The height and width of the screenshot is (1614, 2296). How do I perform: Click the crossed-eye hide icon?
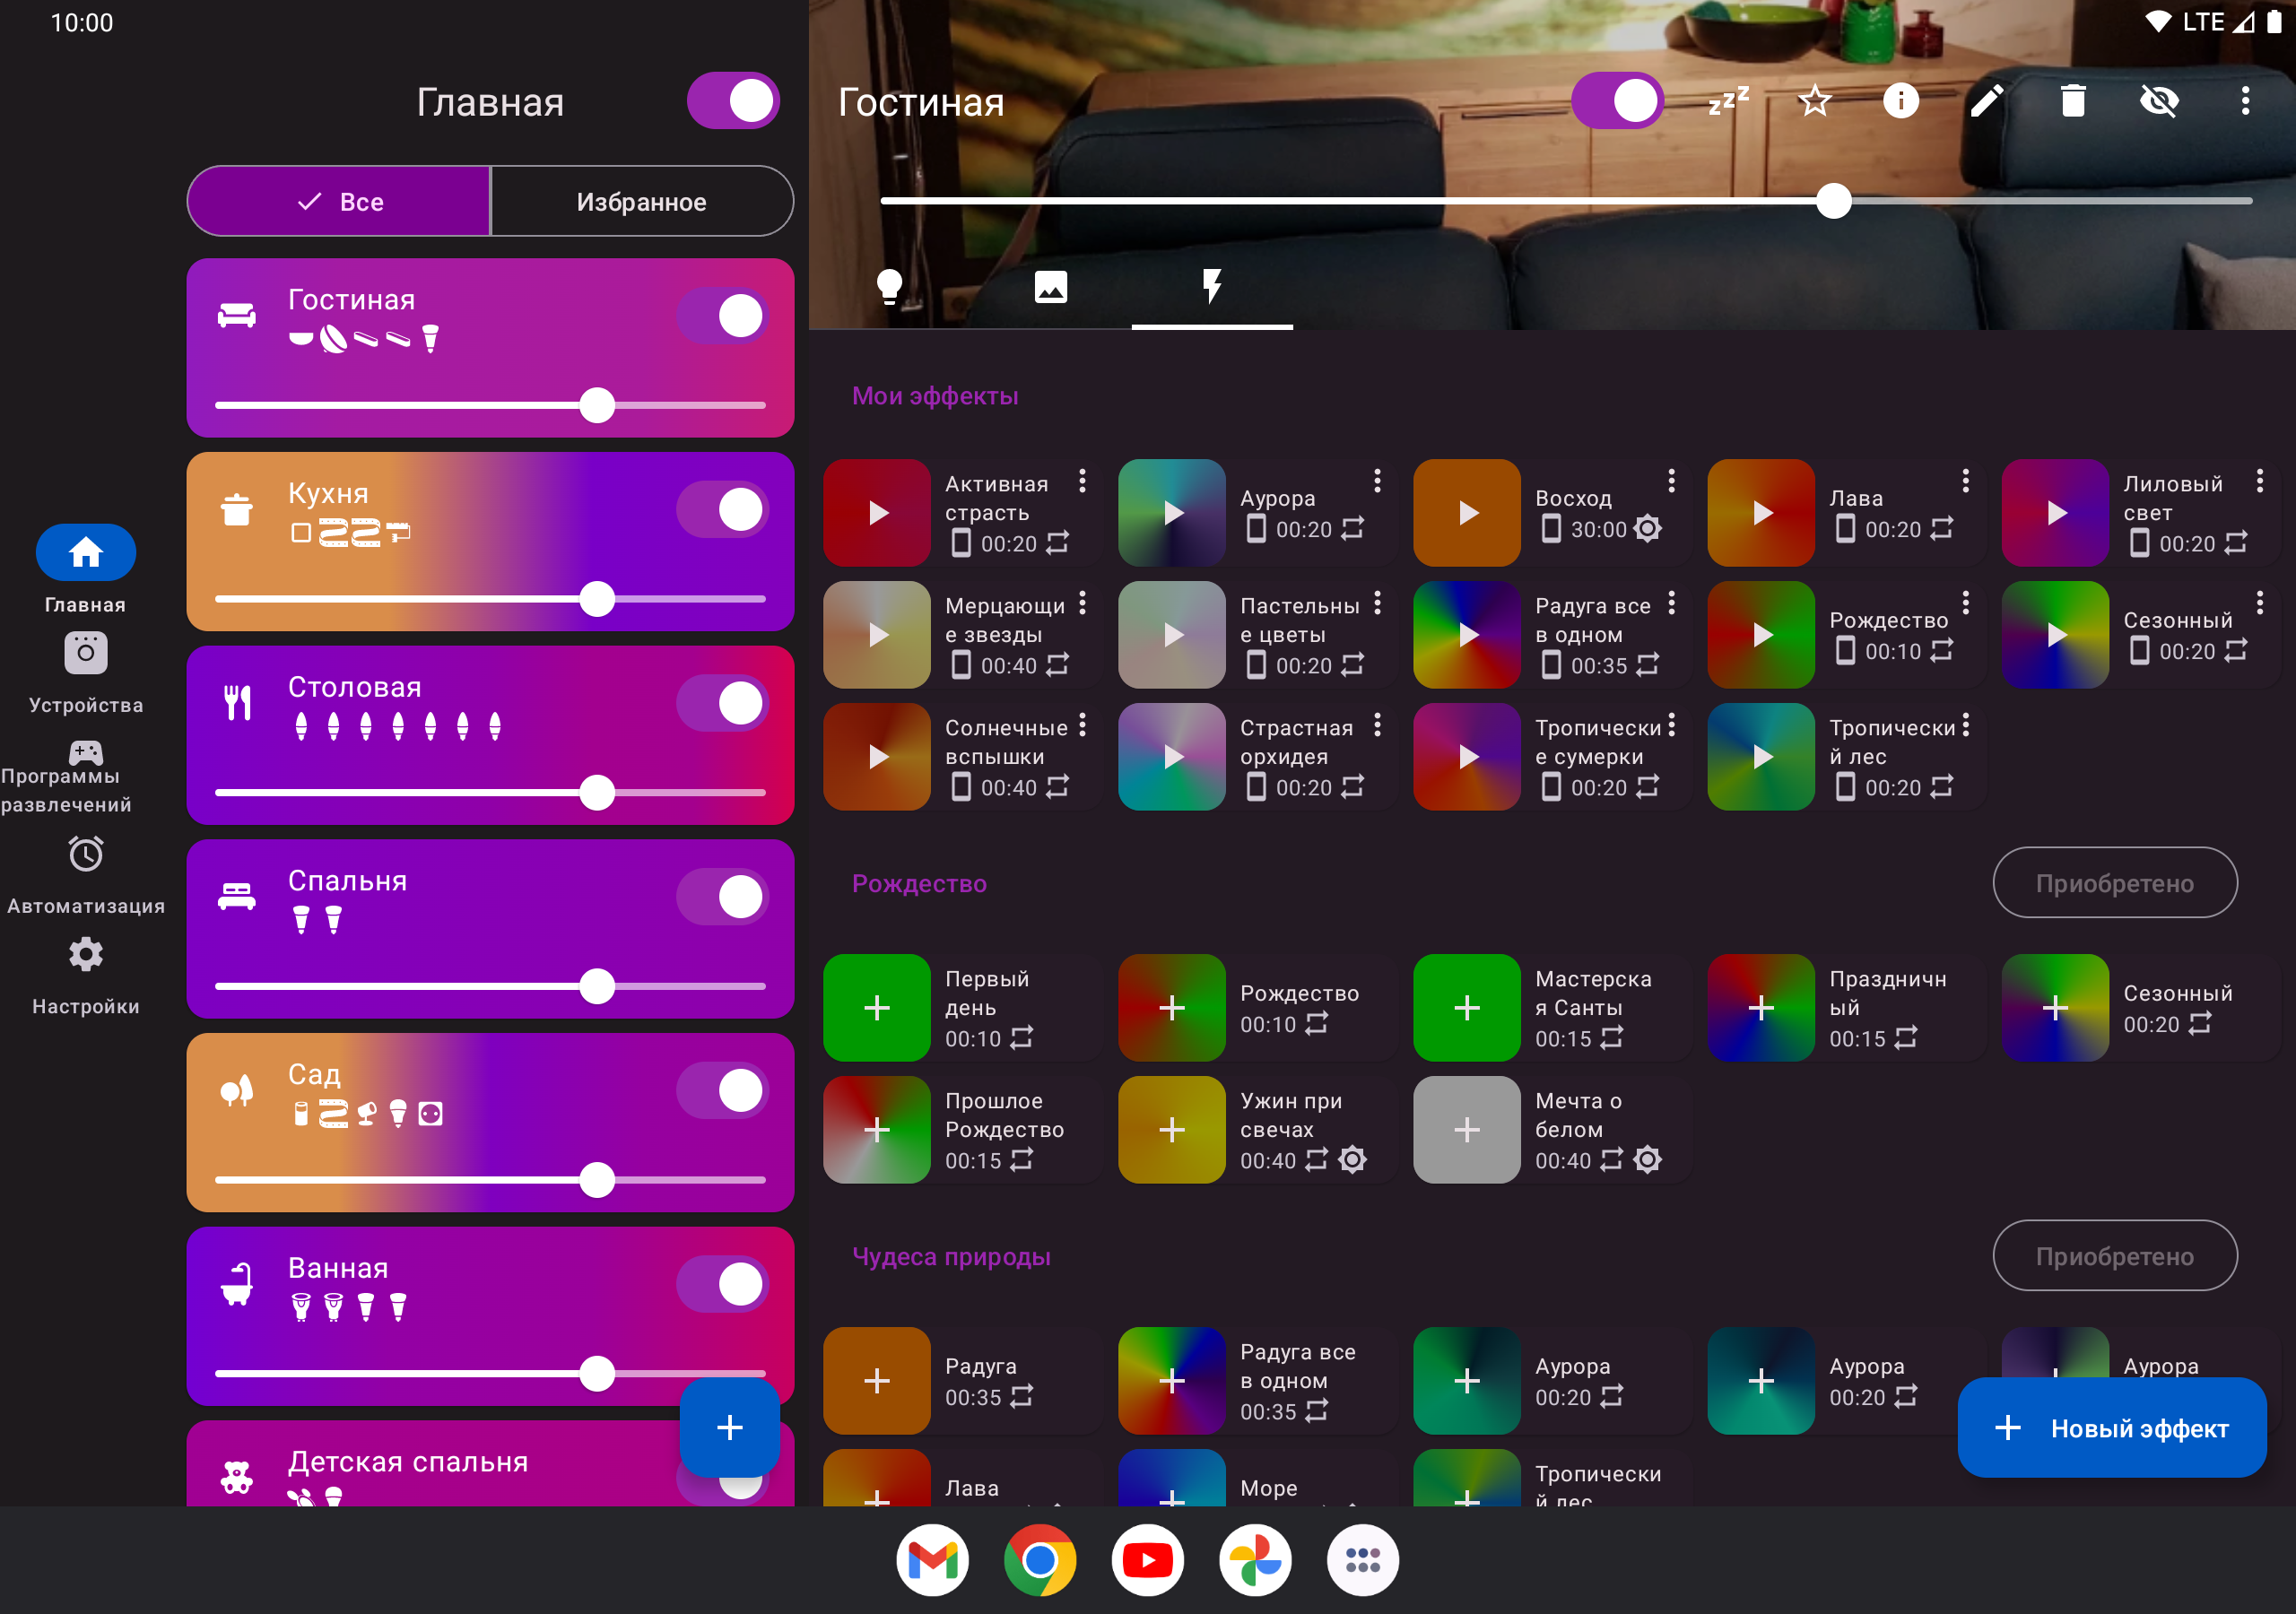click(2159, 101)
